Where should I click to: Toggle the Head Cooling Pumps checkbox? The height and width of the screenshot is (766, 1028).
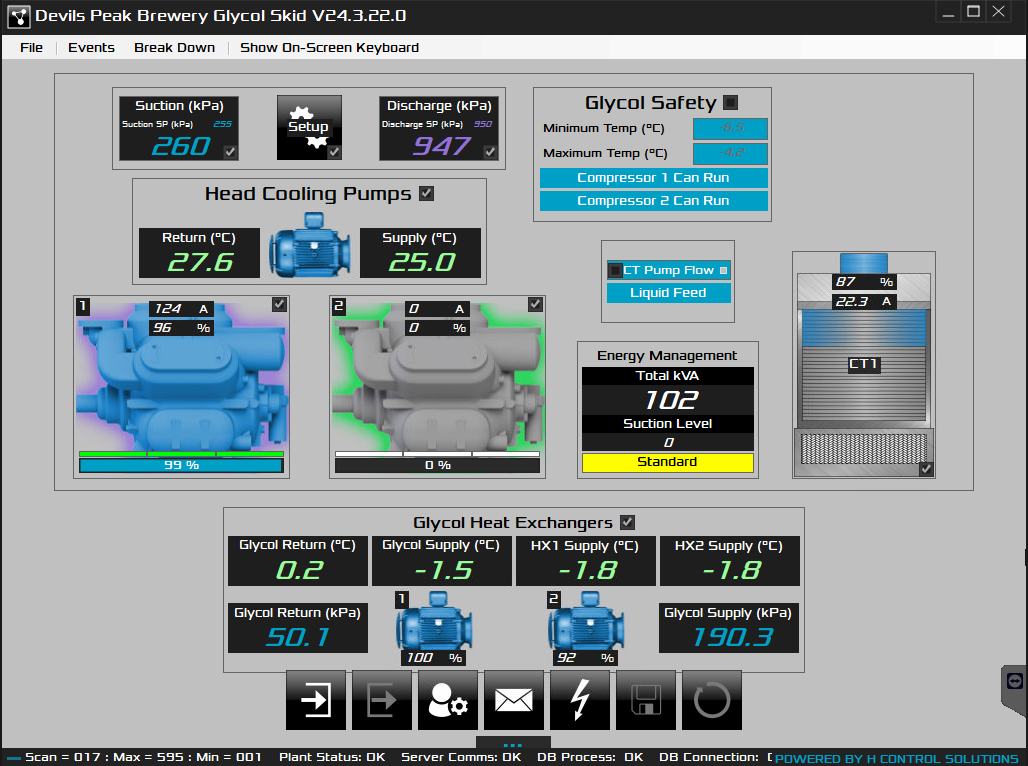click(x=426, y=193)
